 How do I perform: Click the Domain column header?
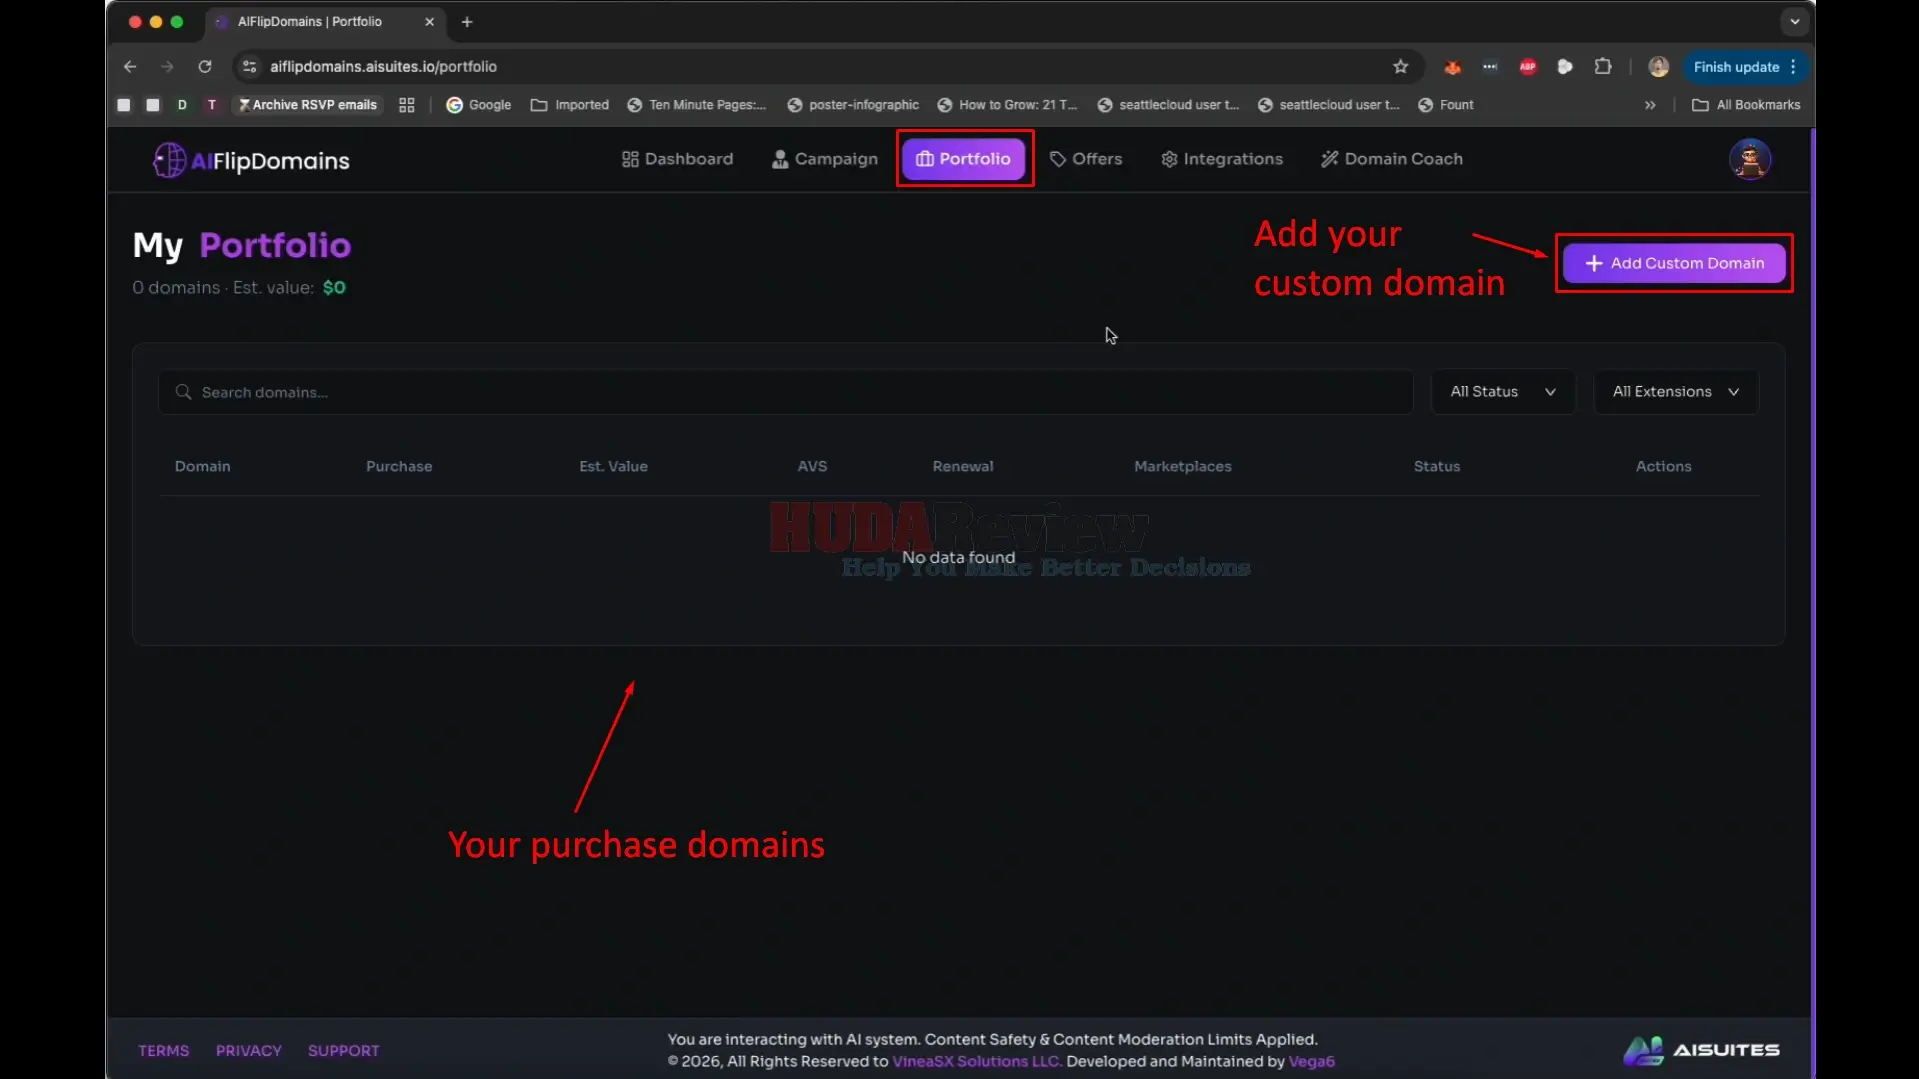point(203,466)
